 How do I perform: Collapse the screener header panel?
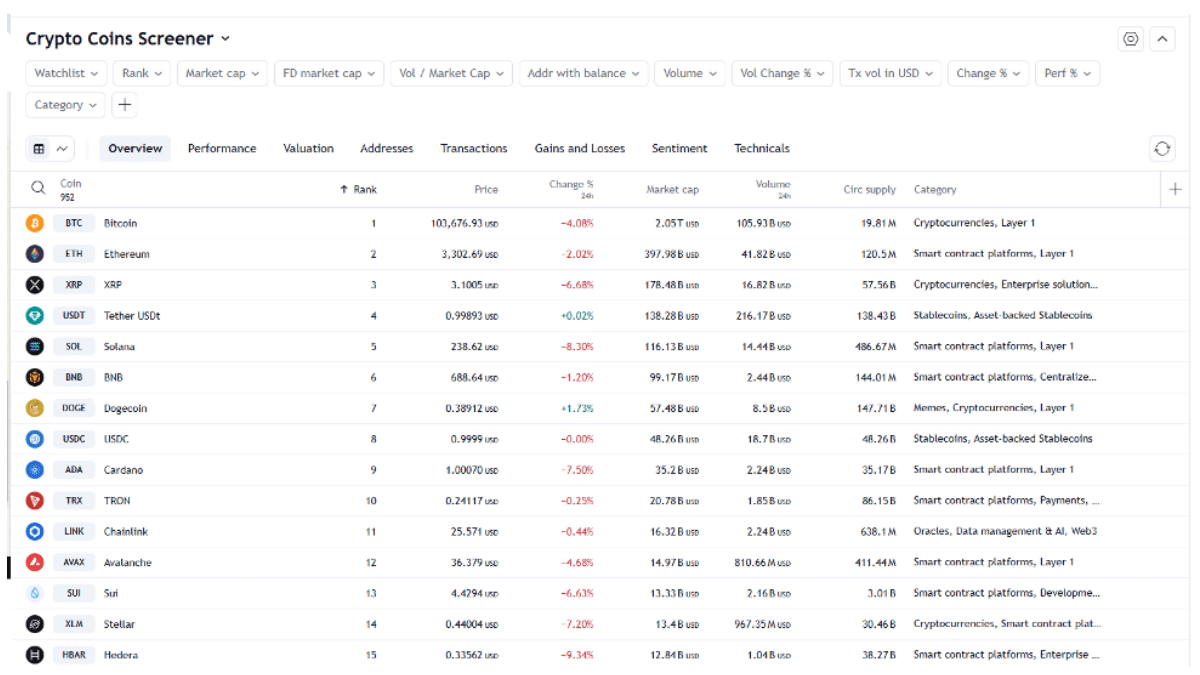[x=1162, y=38]
